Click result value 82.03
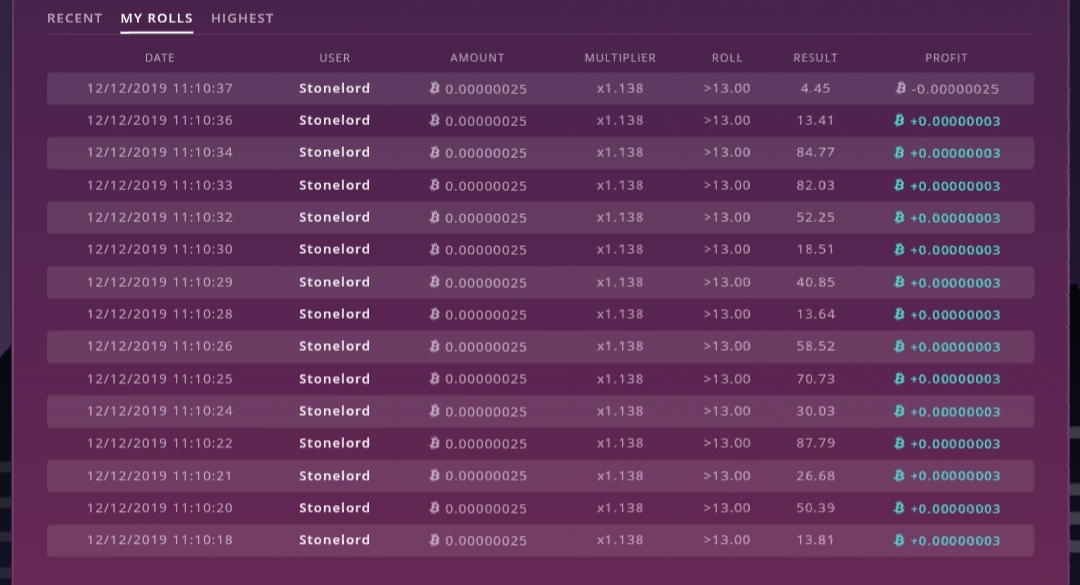Viewport: 1080px width, 585px height. pyautogui.click(x=816, y=185)
